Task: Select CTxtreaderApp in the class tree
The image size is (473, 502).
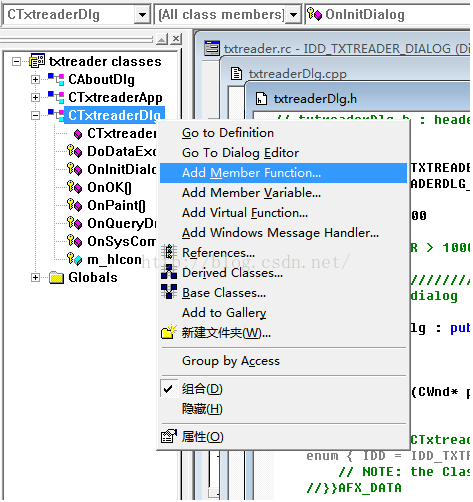Action: point(115,98)
